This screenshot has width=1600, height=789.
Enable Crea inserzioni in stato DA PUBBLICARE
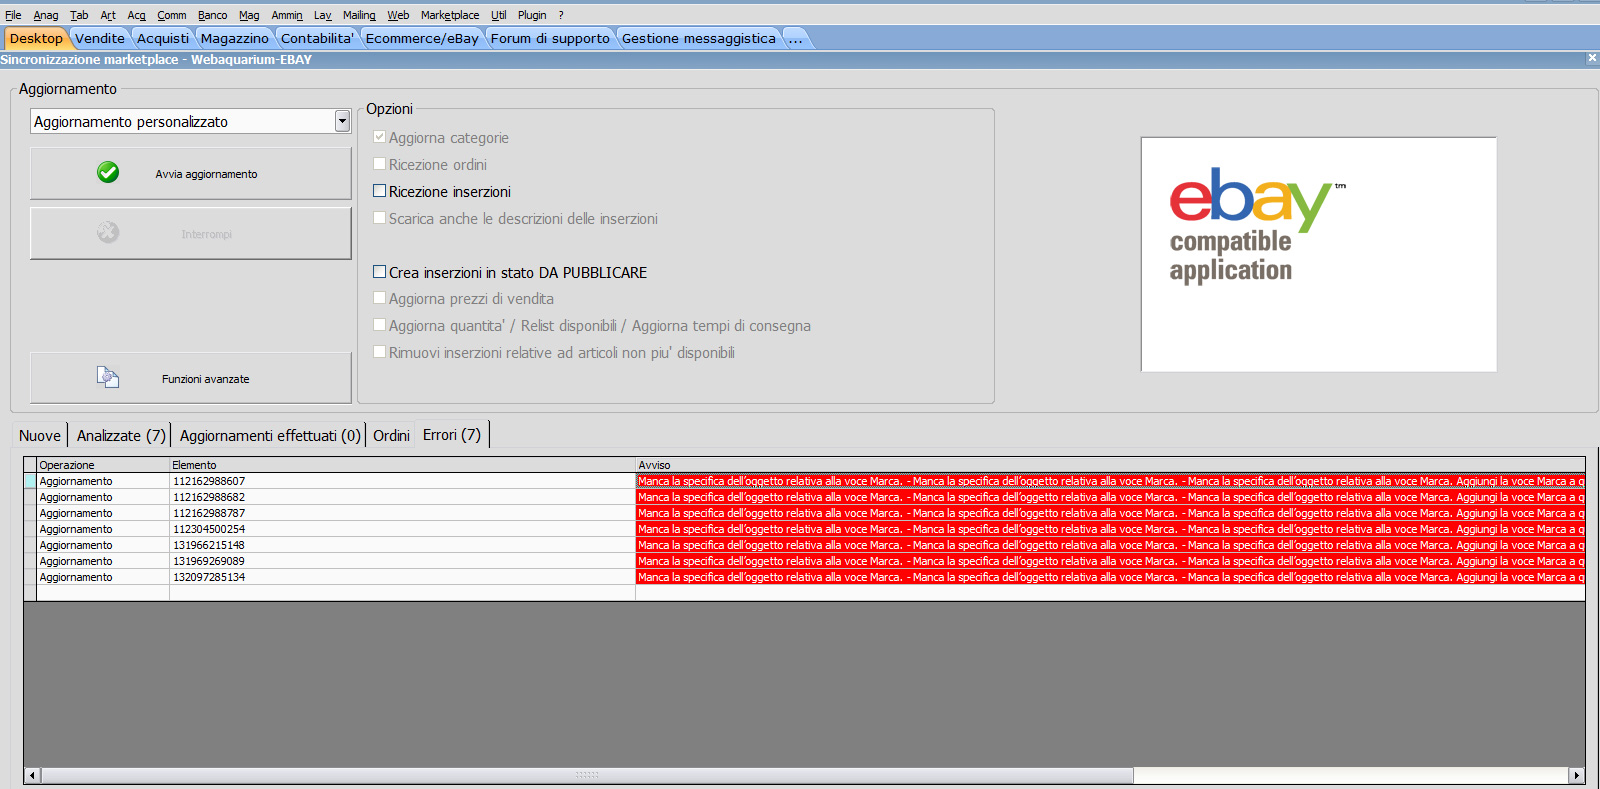tap(379, 272)
